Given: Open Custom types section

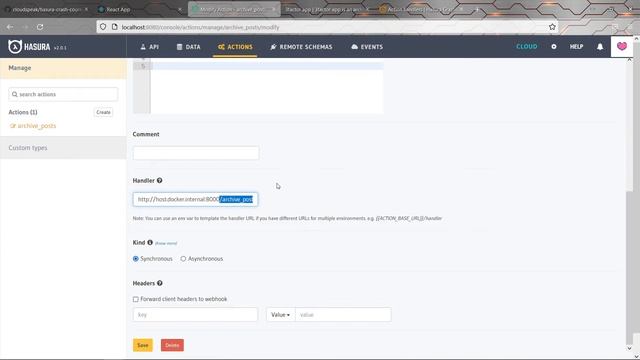Looking at the screenshot, I should [63, 148].
